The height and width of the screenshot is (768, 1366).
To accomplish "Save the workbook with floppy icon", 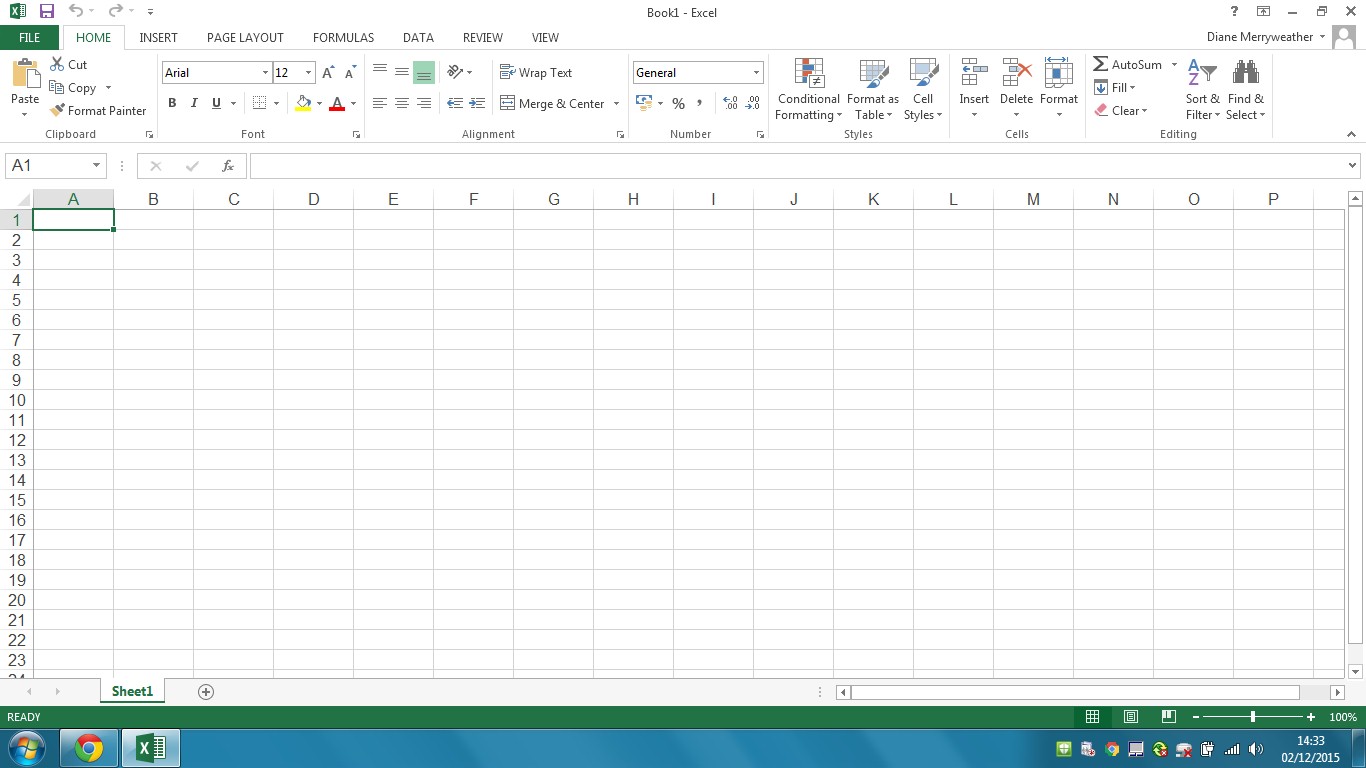I will coord(46,11).
